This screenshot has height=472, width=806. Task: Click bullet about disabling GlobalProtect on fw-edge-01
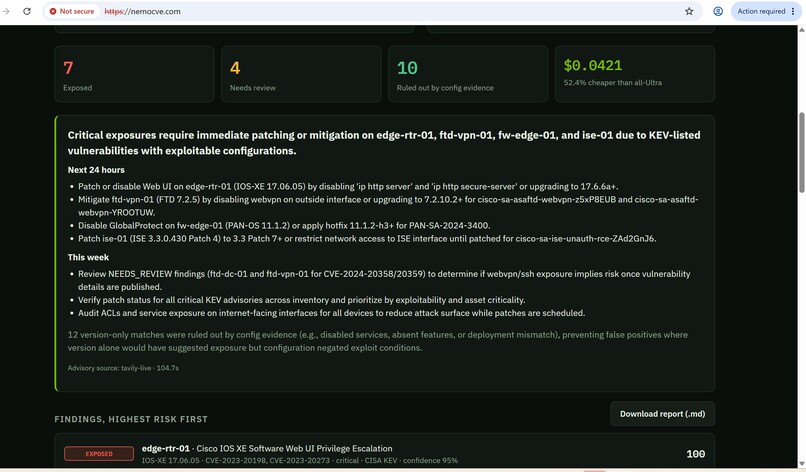(x=284, y=225)
